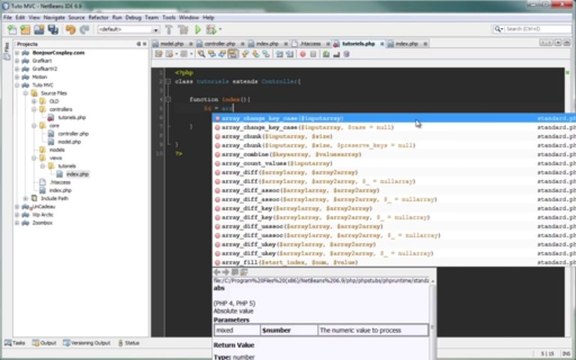Open the Debug Project dropdown arrow
Viewport: 576px width, 360px height.
(x=220, y=29)
